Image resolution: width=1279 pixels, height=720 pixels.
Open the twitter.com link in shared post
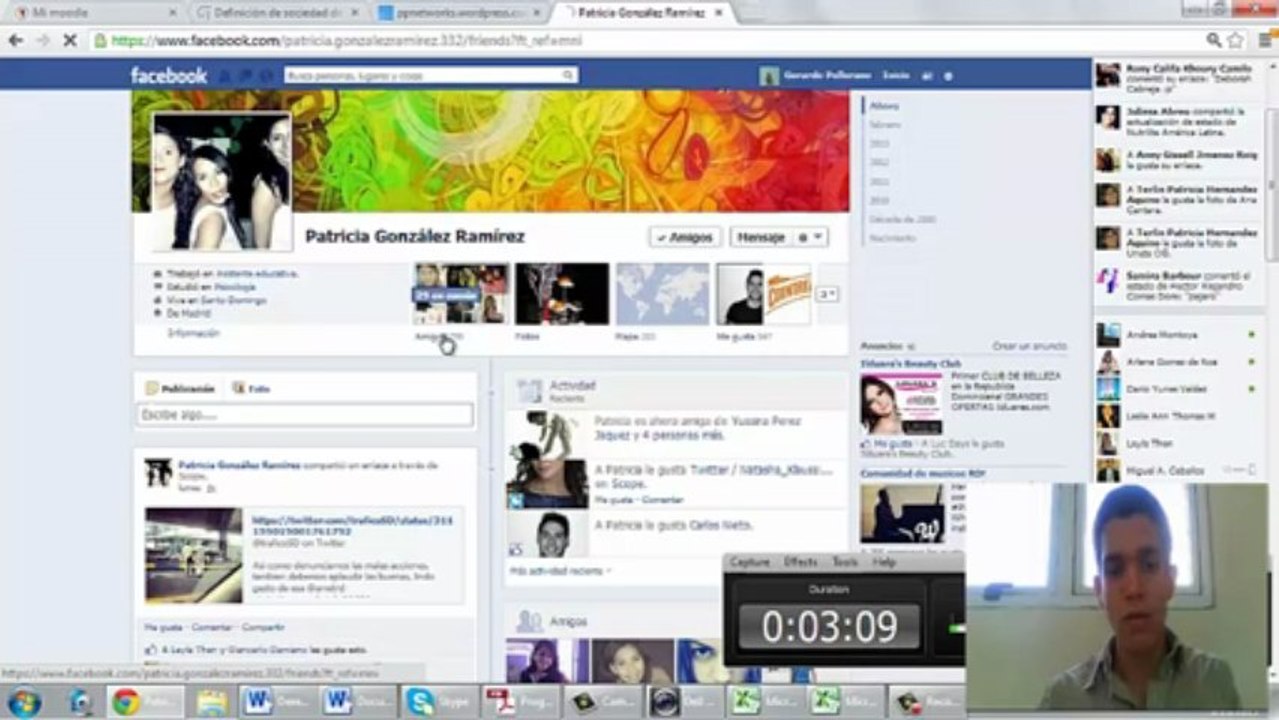[x=352, y=526]
